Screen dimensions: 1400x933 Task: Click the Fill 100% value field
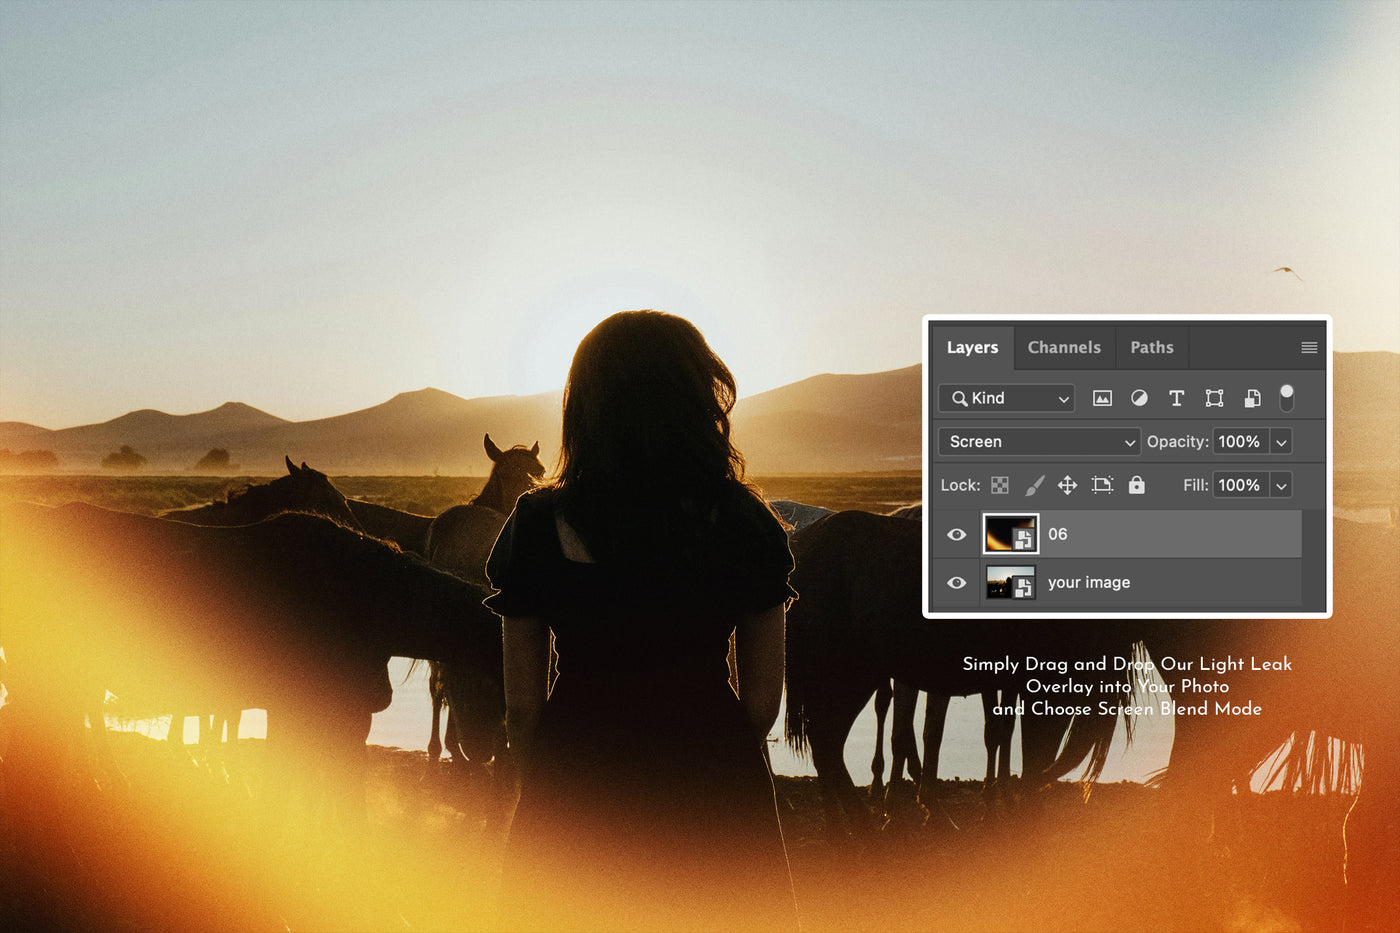pos(1240,485)
